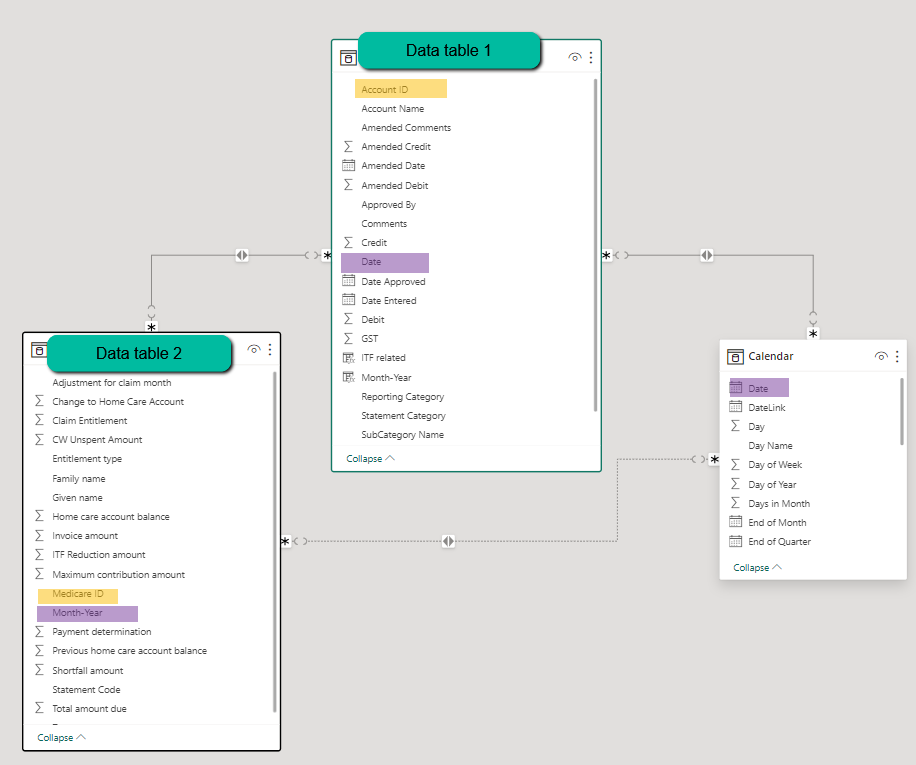The height and width of the screenshot is (765, 916).
Task: Open more options menu for Data table 1
Action: 591,57
